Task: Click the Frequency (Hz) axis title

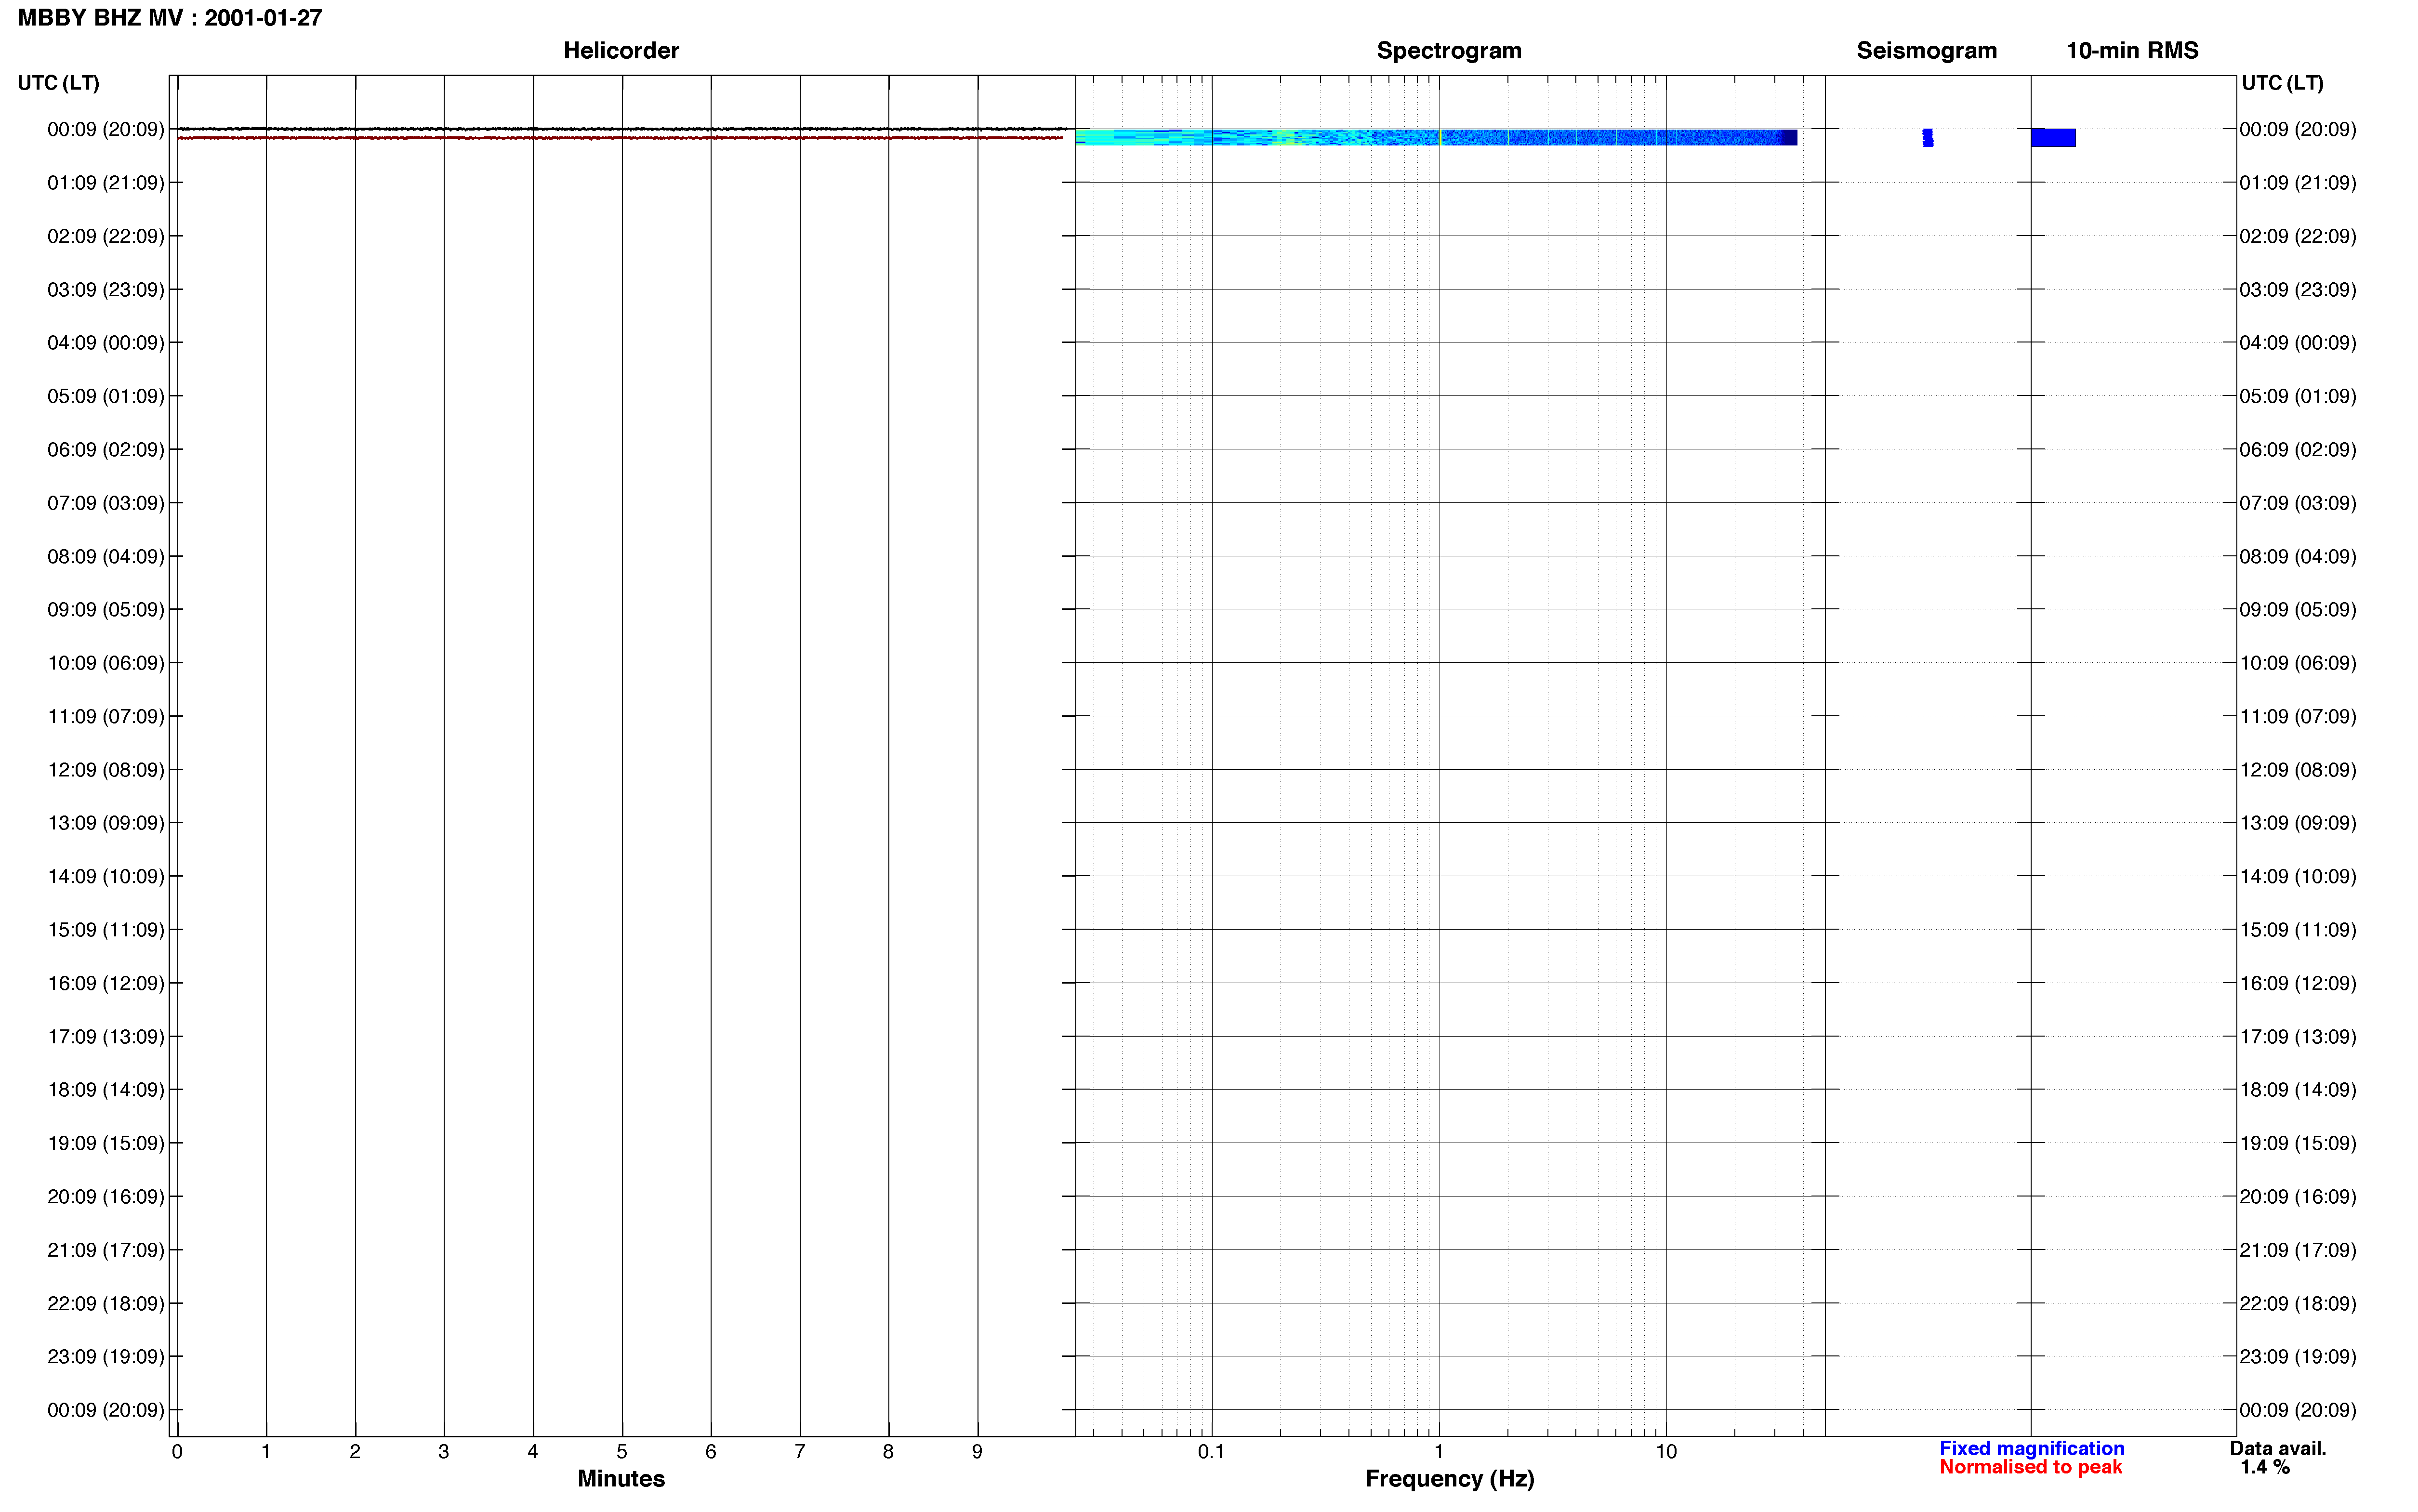Action: [x=1449, y=1479]
